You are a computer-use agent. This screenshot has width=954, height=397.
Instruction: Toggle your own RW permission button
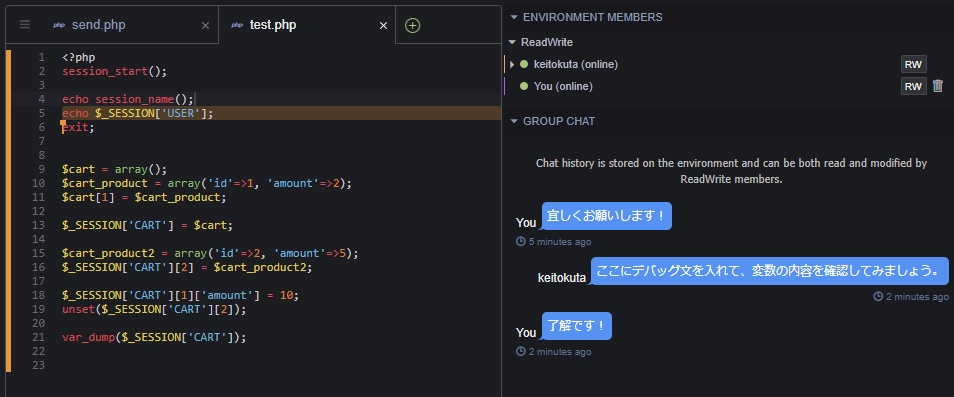pyautogui.click(x=913, y=86)
